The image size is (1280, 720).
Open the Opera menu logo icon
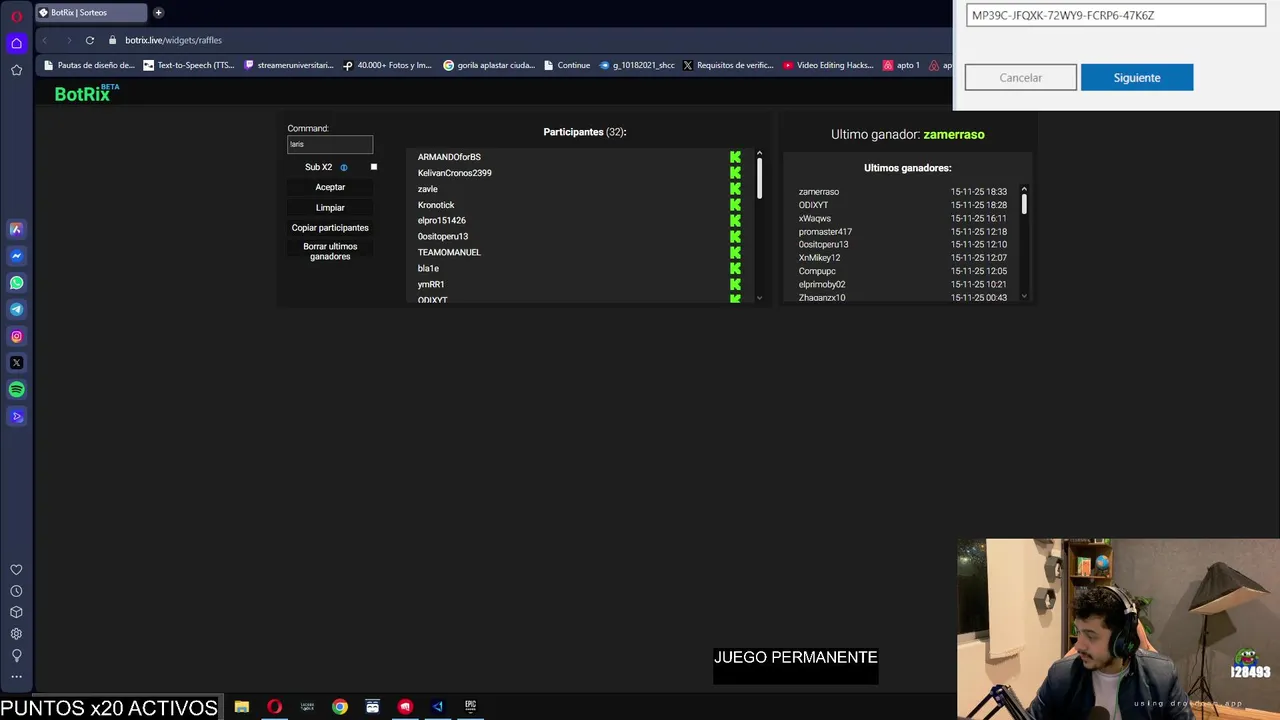[x=16, y=16]
